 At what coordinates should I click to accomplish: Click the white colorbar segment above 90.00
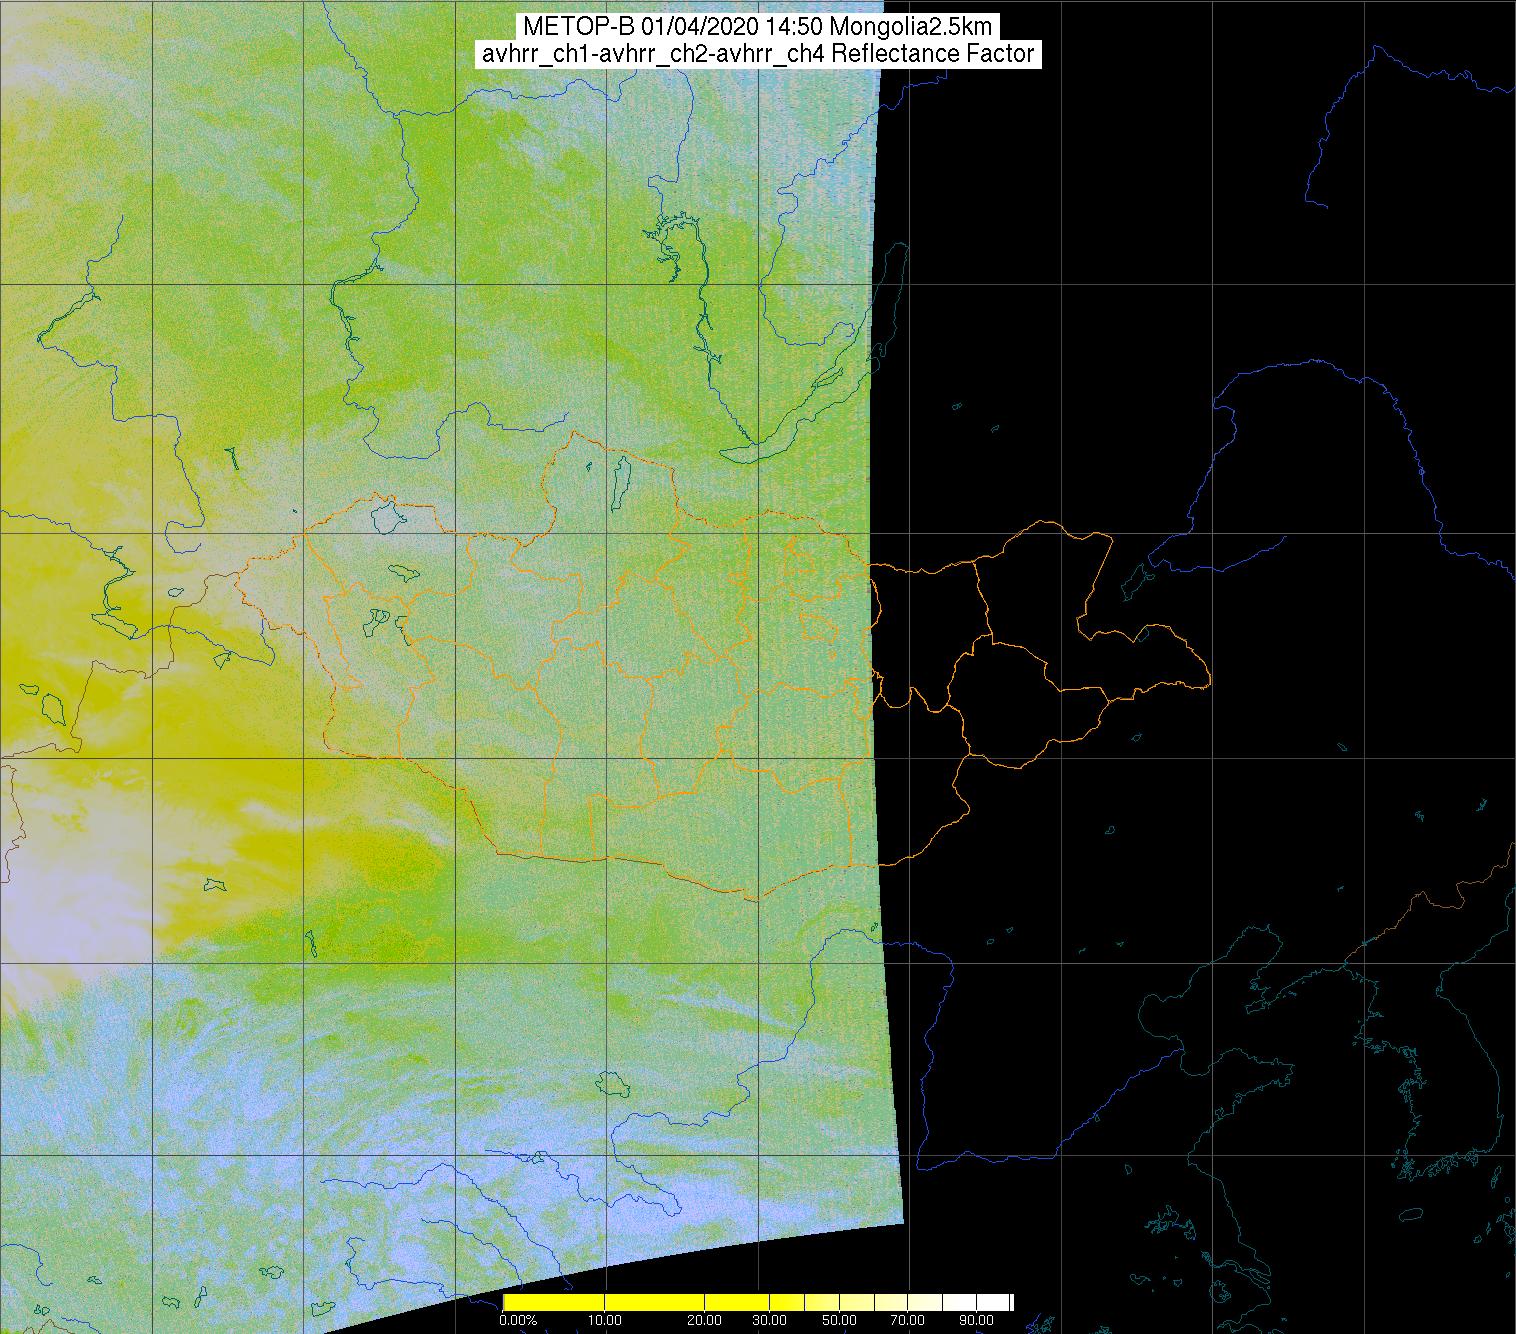click(993, 1302)
